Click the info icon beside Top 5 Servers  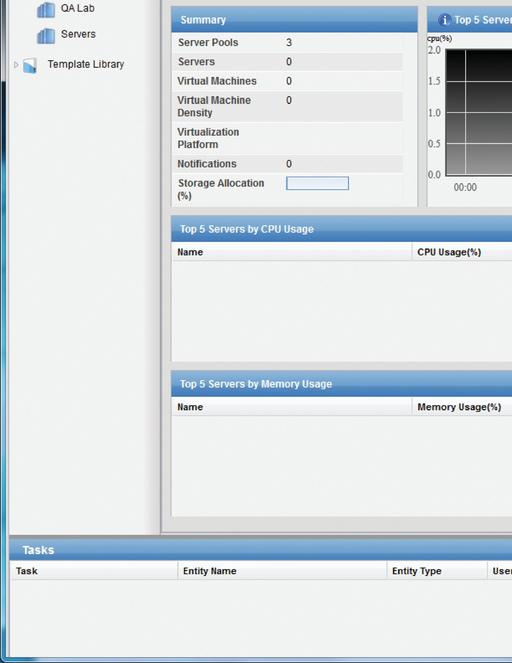click(444, 19)
